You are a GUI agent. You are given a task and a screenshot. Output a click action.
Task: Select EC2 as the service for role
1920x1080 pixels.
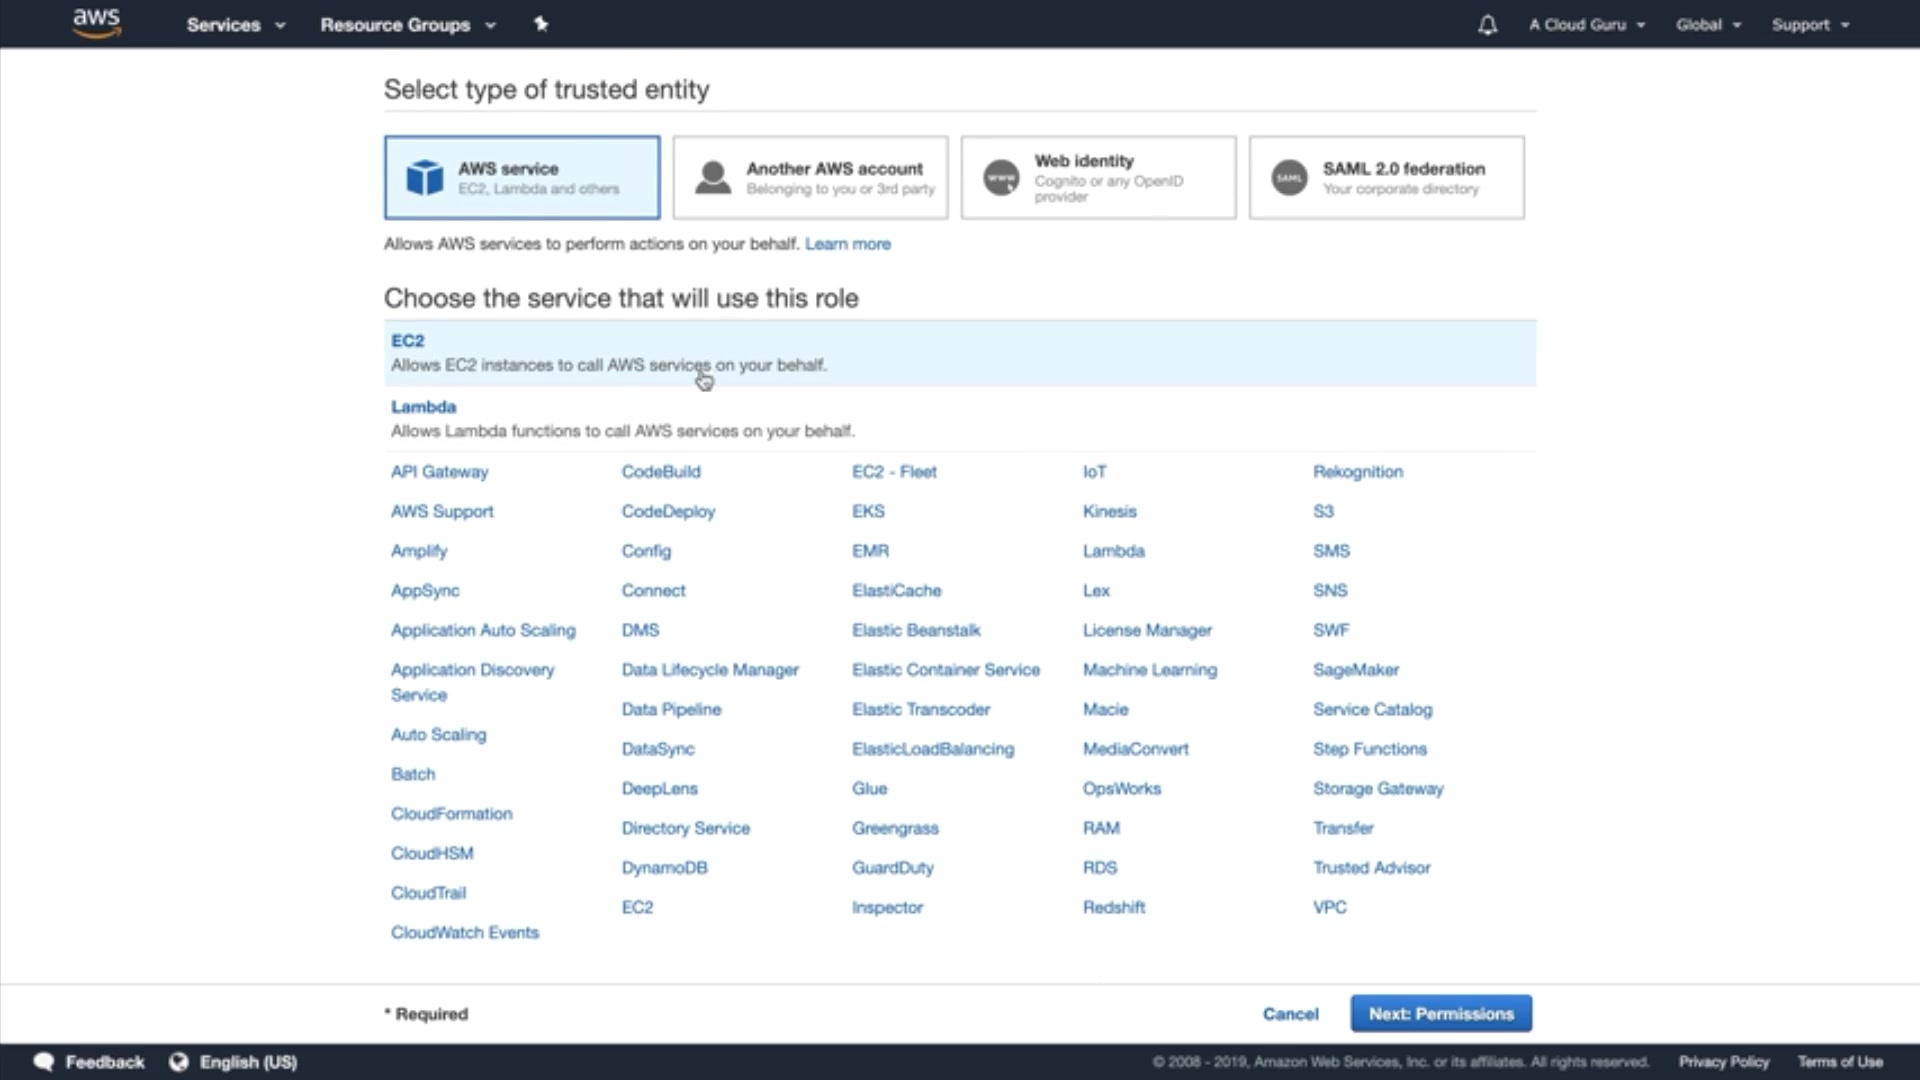click(408, 341)
